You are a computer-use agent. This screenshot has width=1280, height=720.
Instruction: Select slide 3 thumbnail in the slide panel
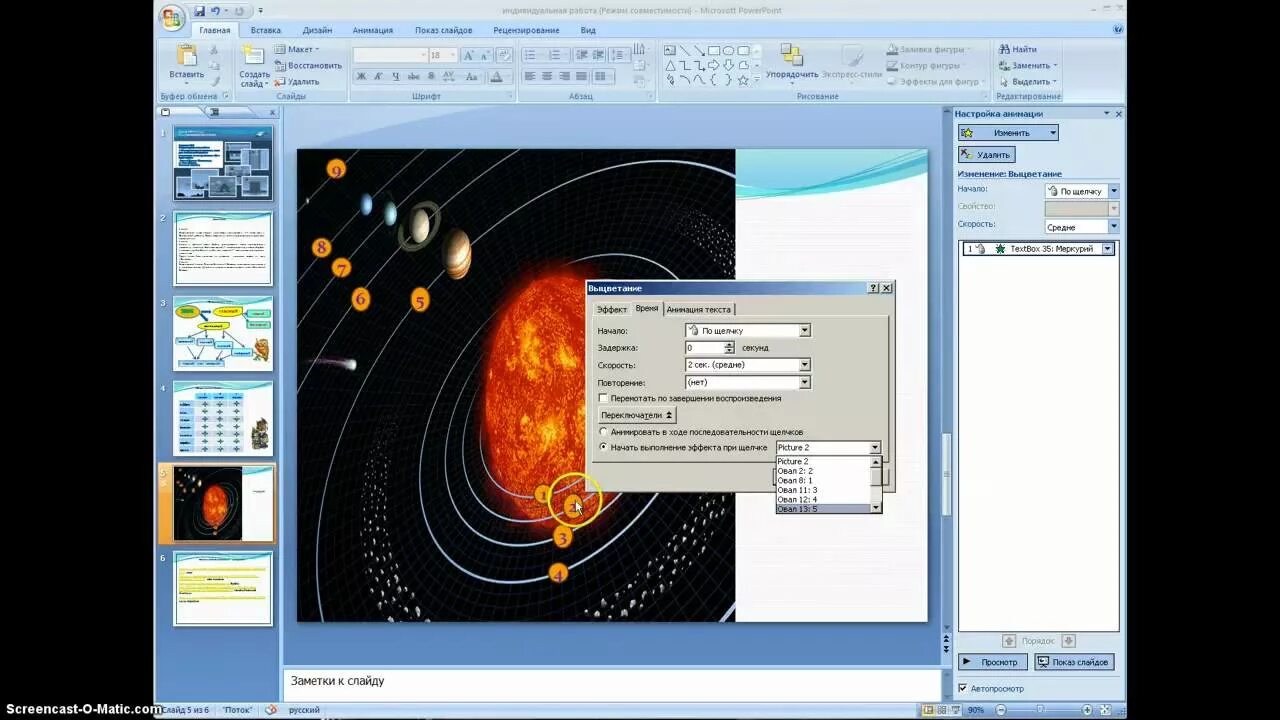coord(223,333)
